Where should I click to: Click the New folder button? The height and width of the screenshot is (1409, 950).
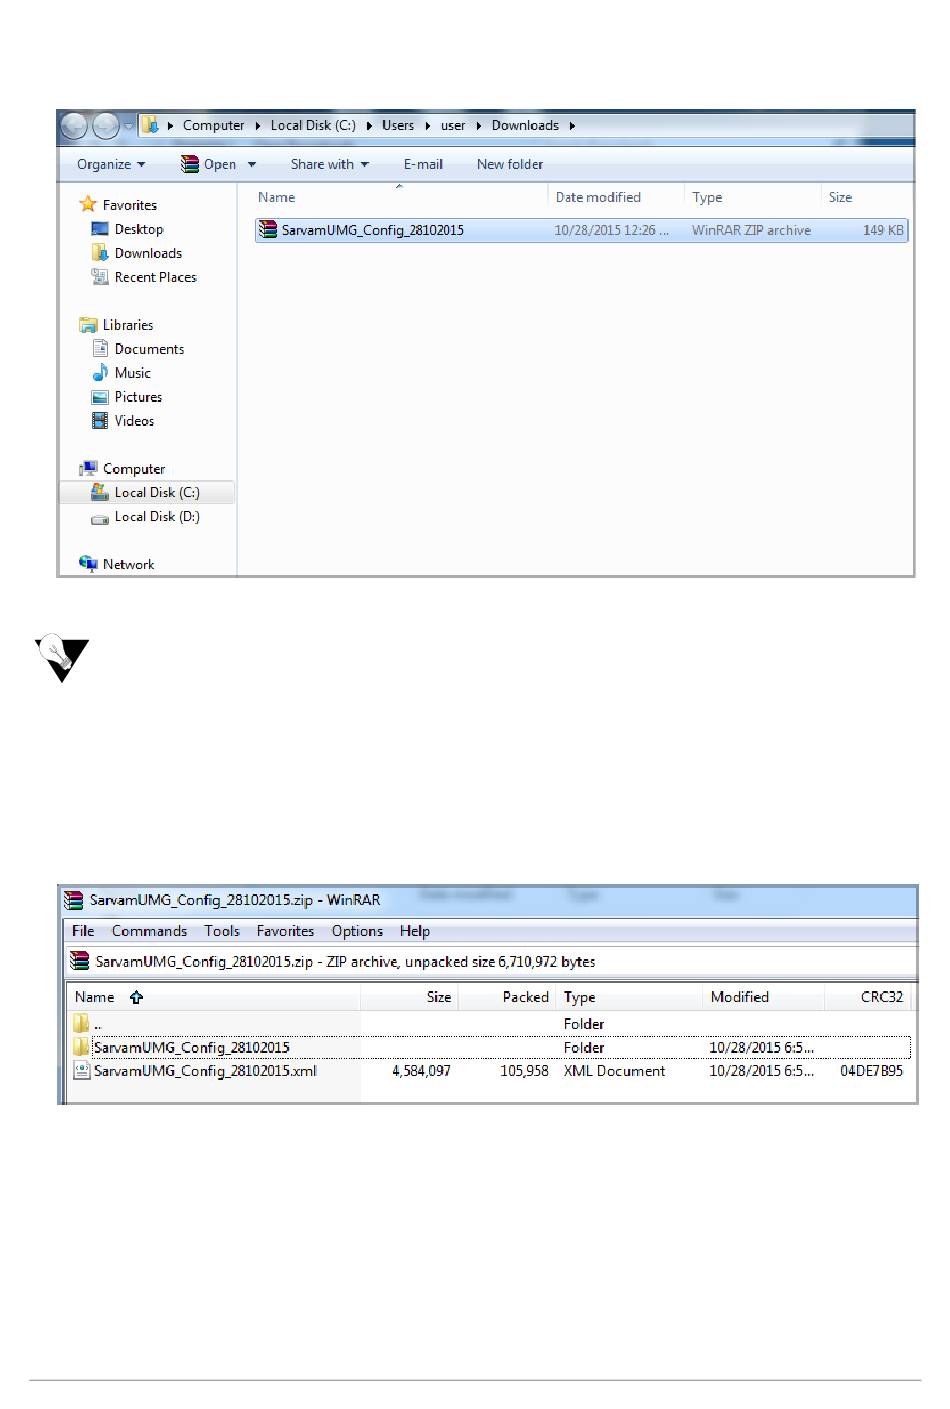pos(510,165)
